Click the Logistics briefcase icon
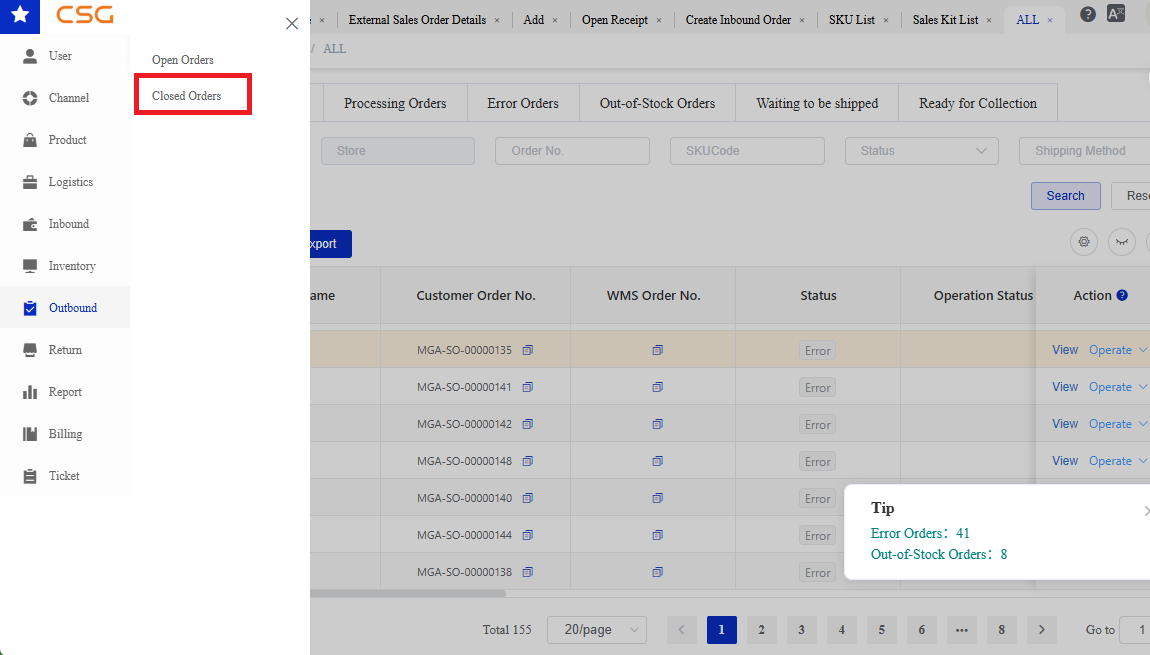Image resolution: width=1150 pixels, height=655 pixels. coord(29,182)
